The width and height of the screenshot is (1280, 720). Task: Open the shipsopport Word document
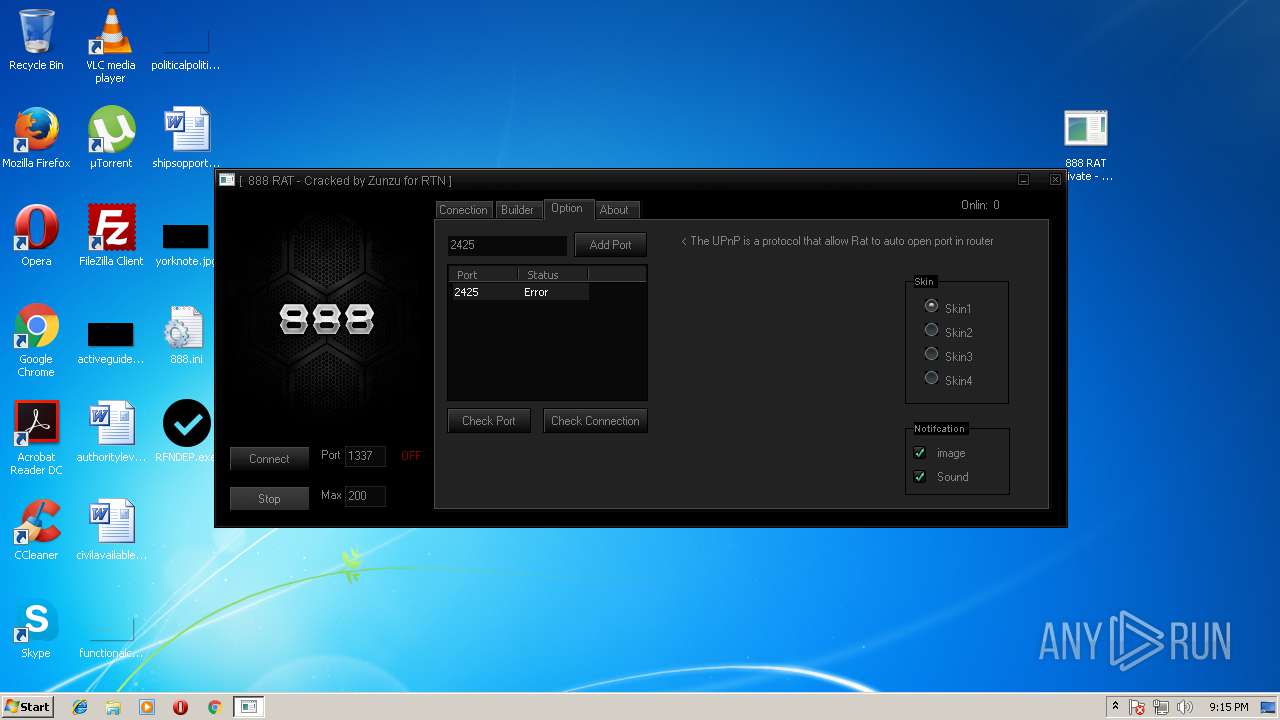coord(186,138)
